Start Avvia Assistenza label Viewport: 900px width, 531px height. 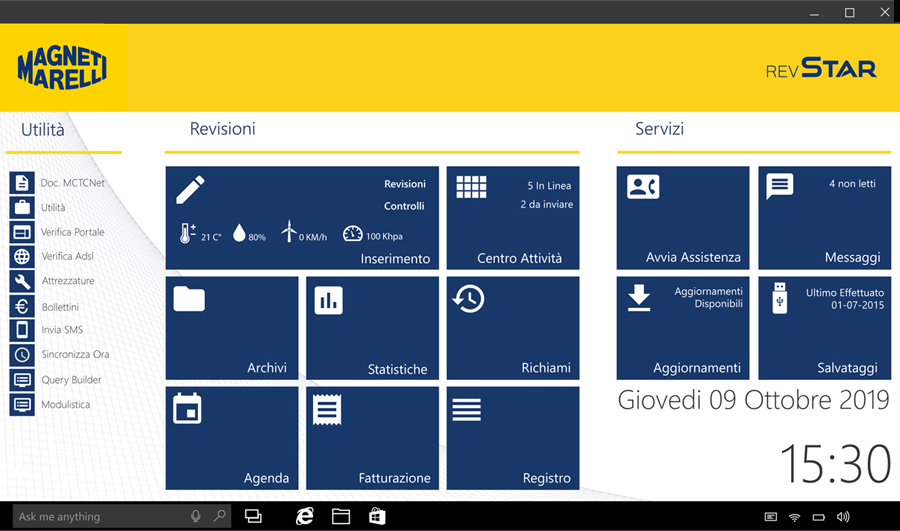tap(693, 257)
